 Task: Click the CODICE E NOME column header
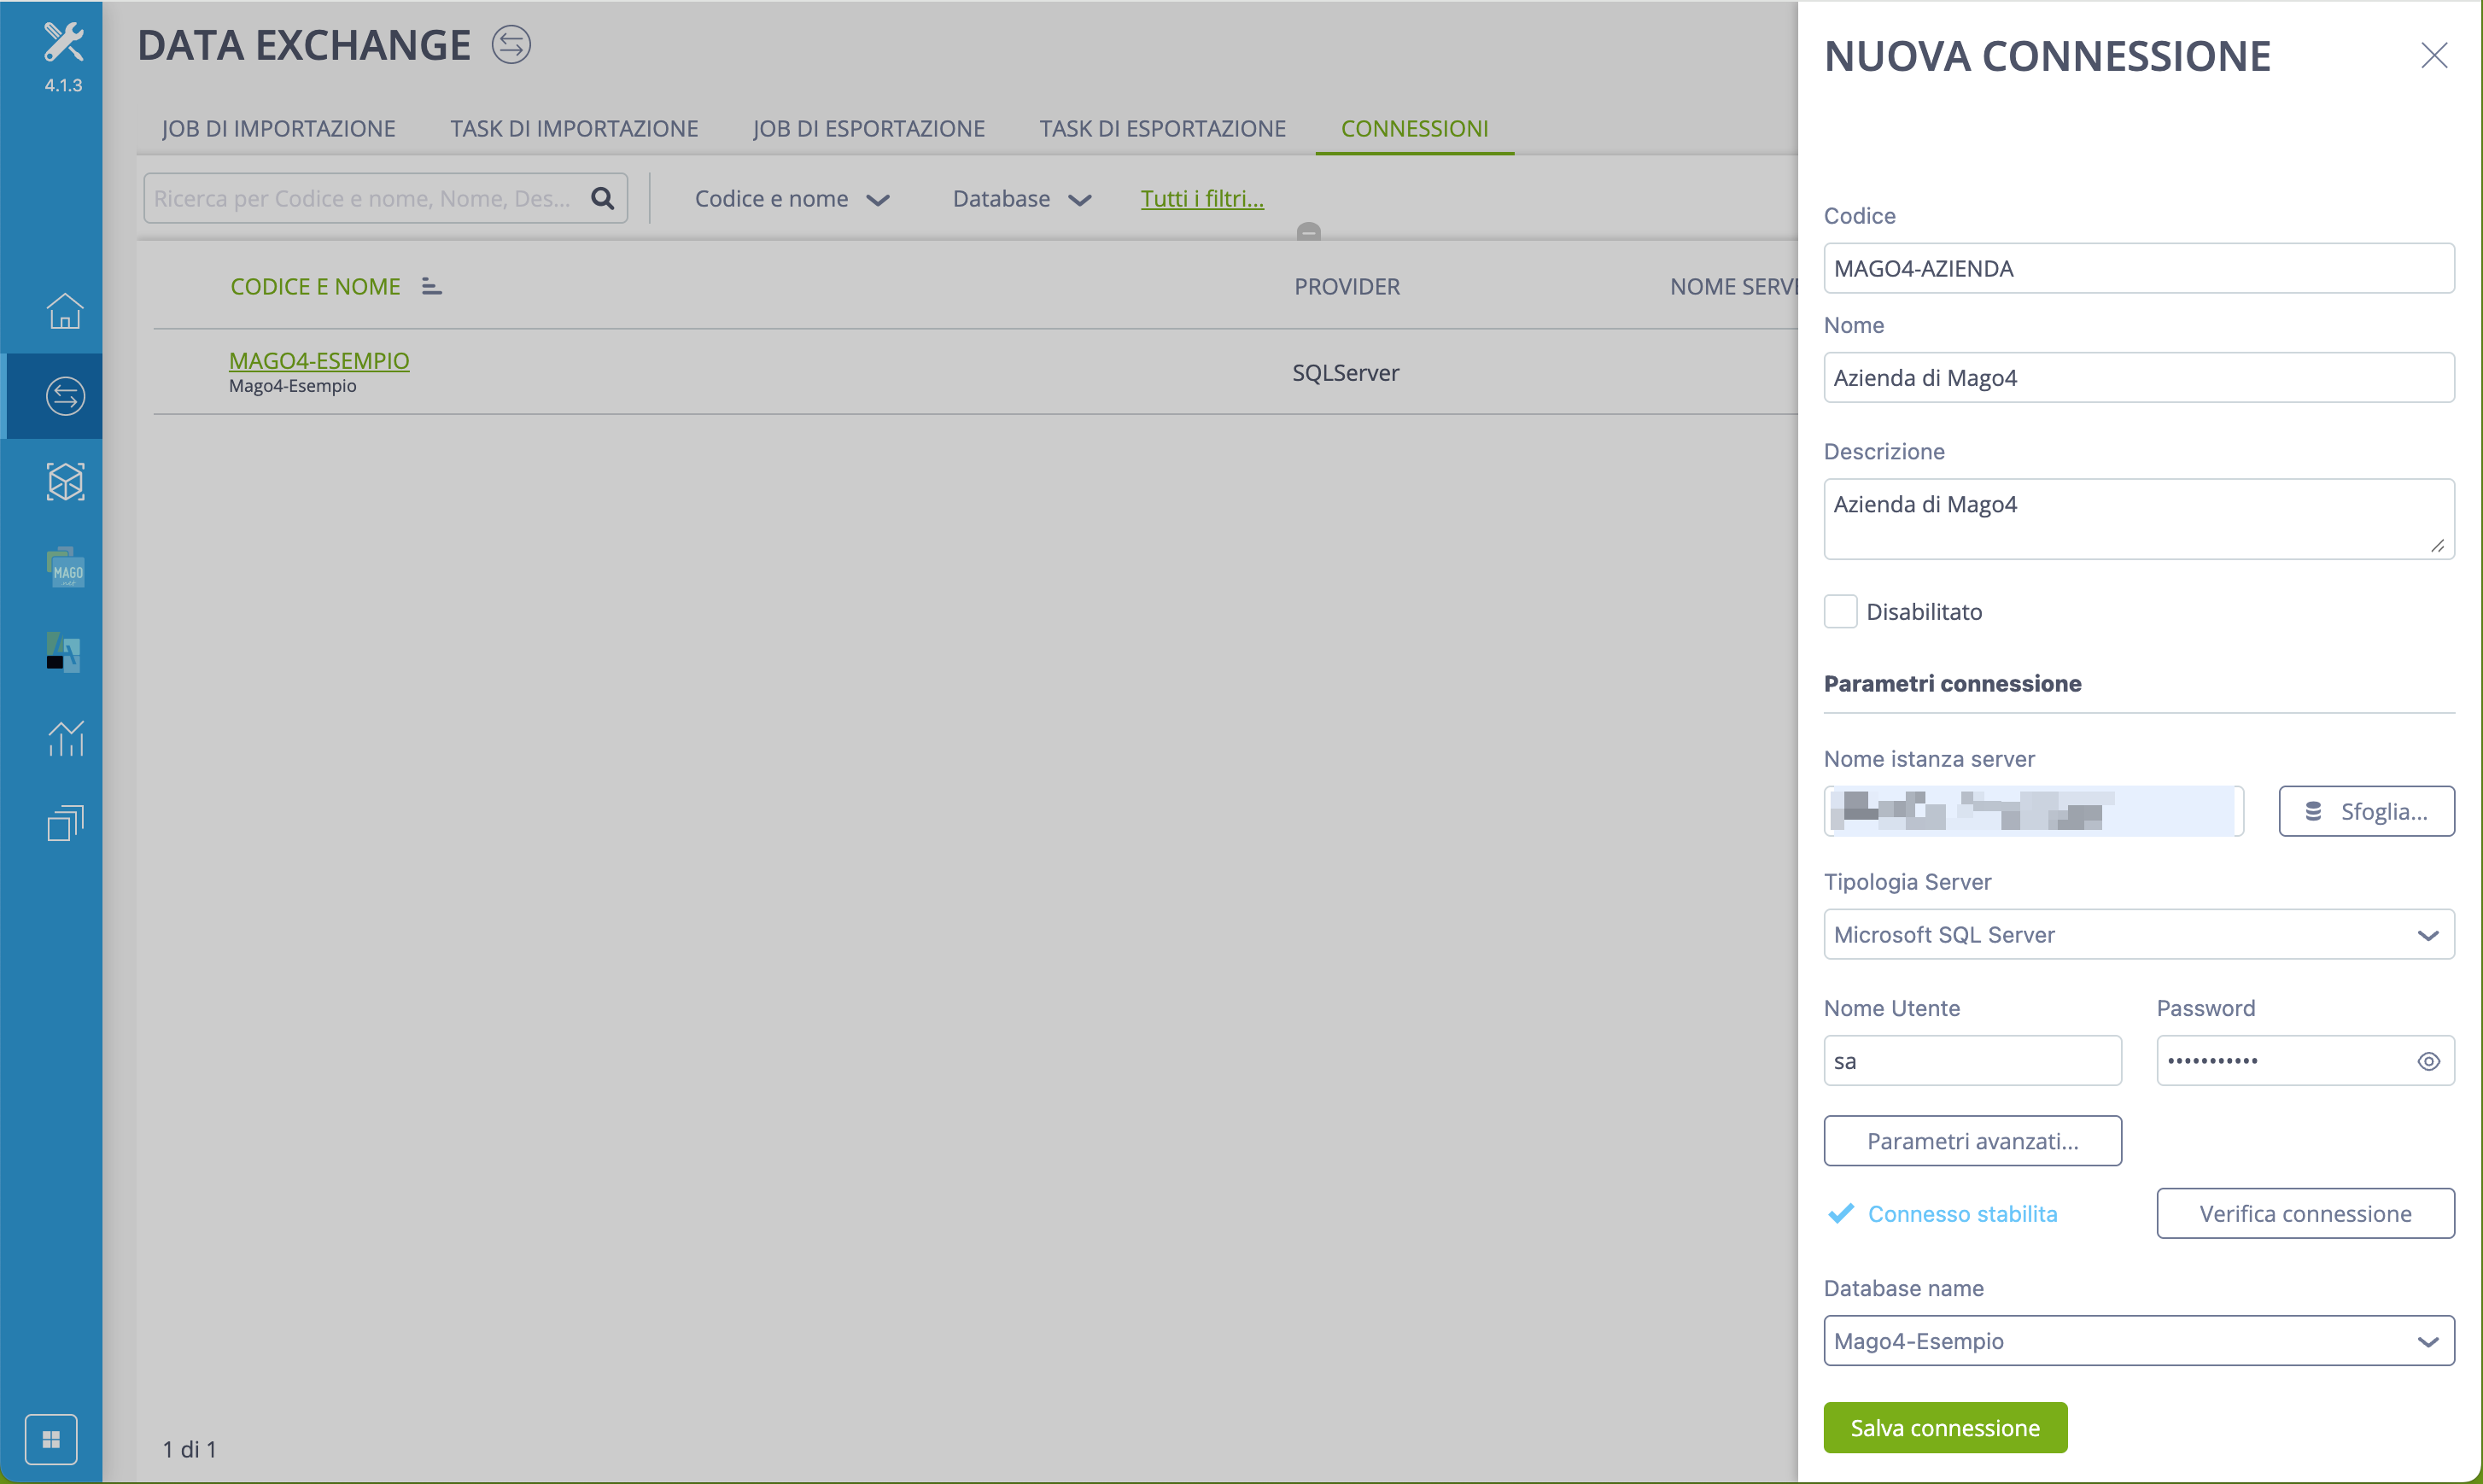[315, 286]
